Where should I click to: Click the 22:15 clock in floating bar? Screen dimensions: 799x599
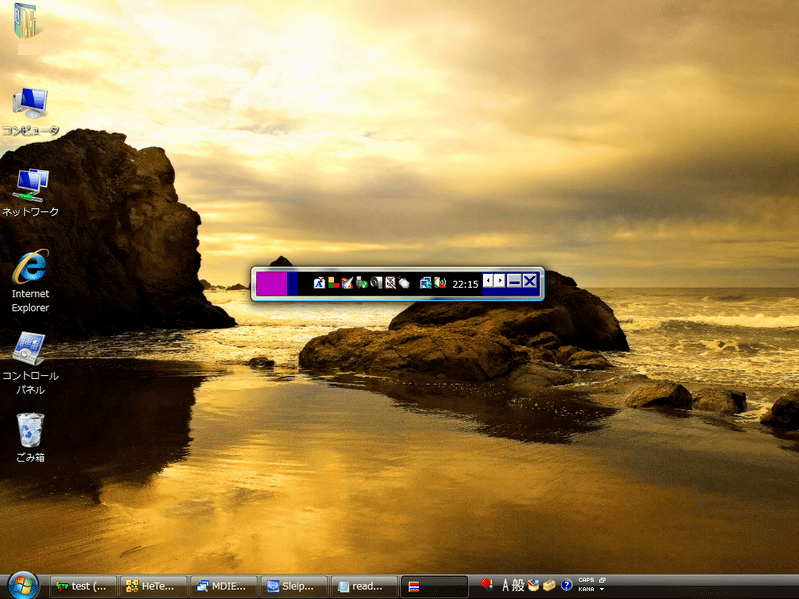[465, 284]
